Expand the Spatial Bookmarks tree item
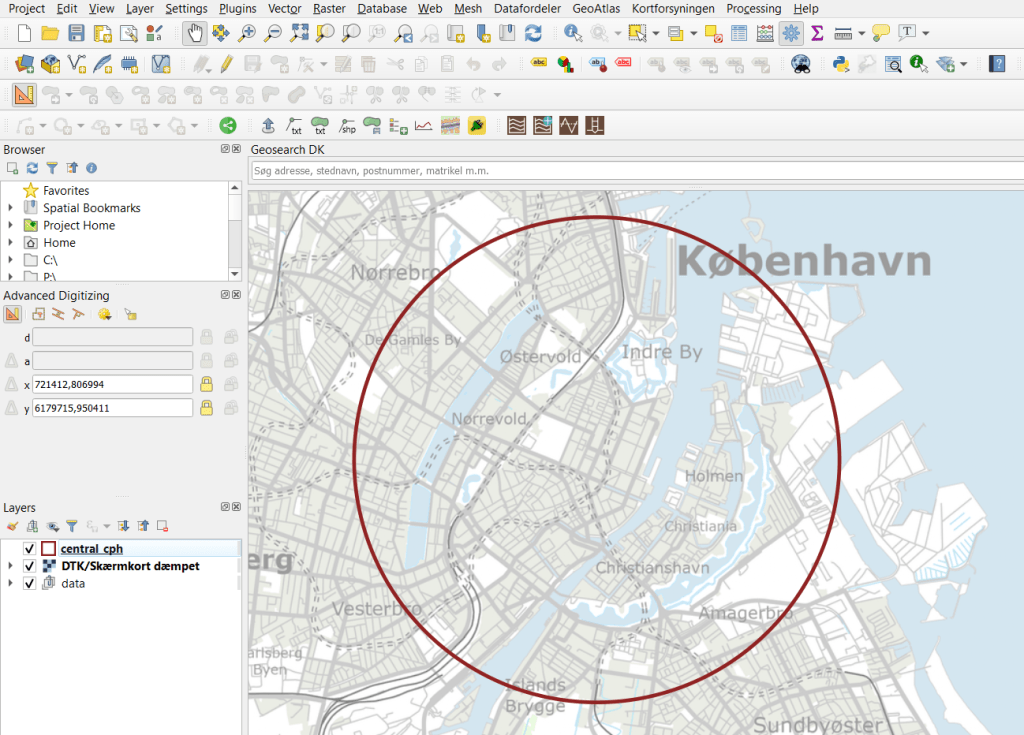The height and width of the screenshot is (735, 1024). pyautogui.click(x=10, y=208)
